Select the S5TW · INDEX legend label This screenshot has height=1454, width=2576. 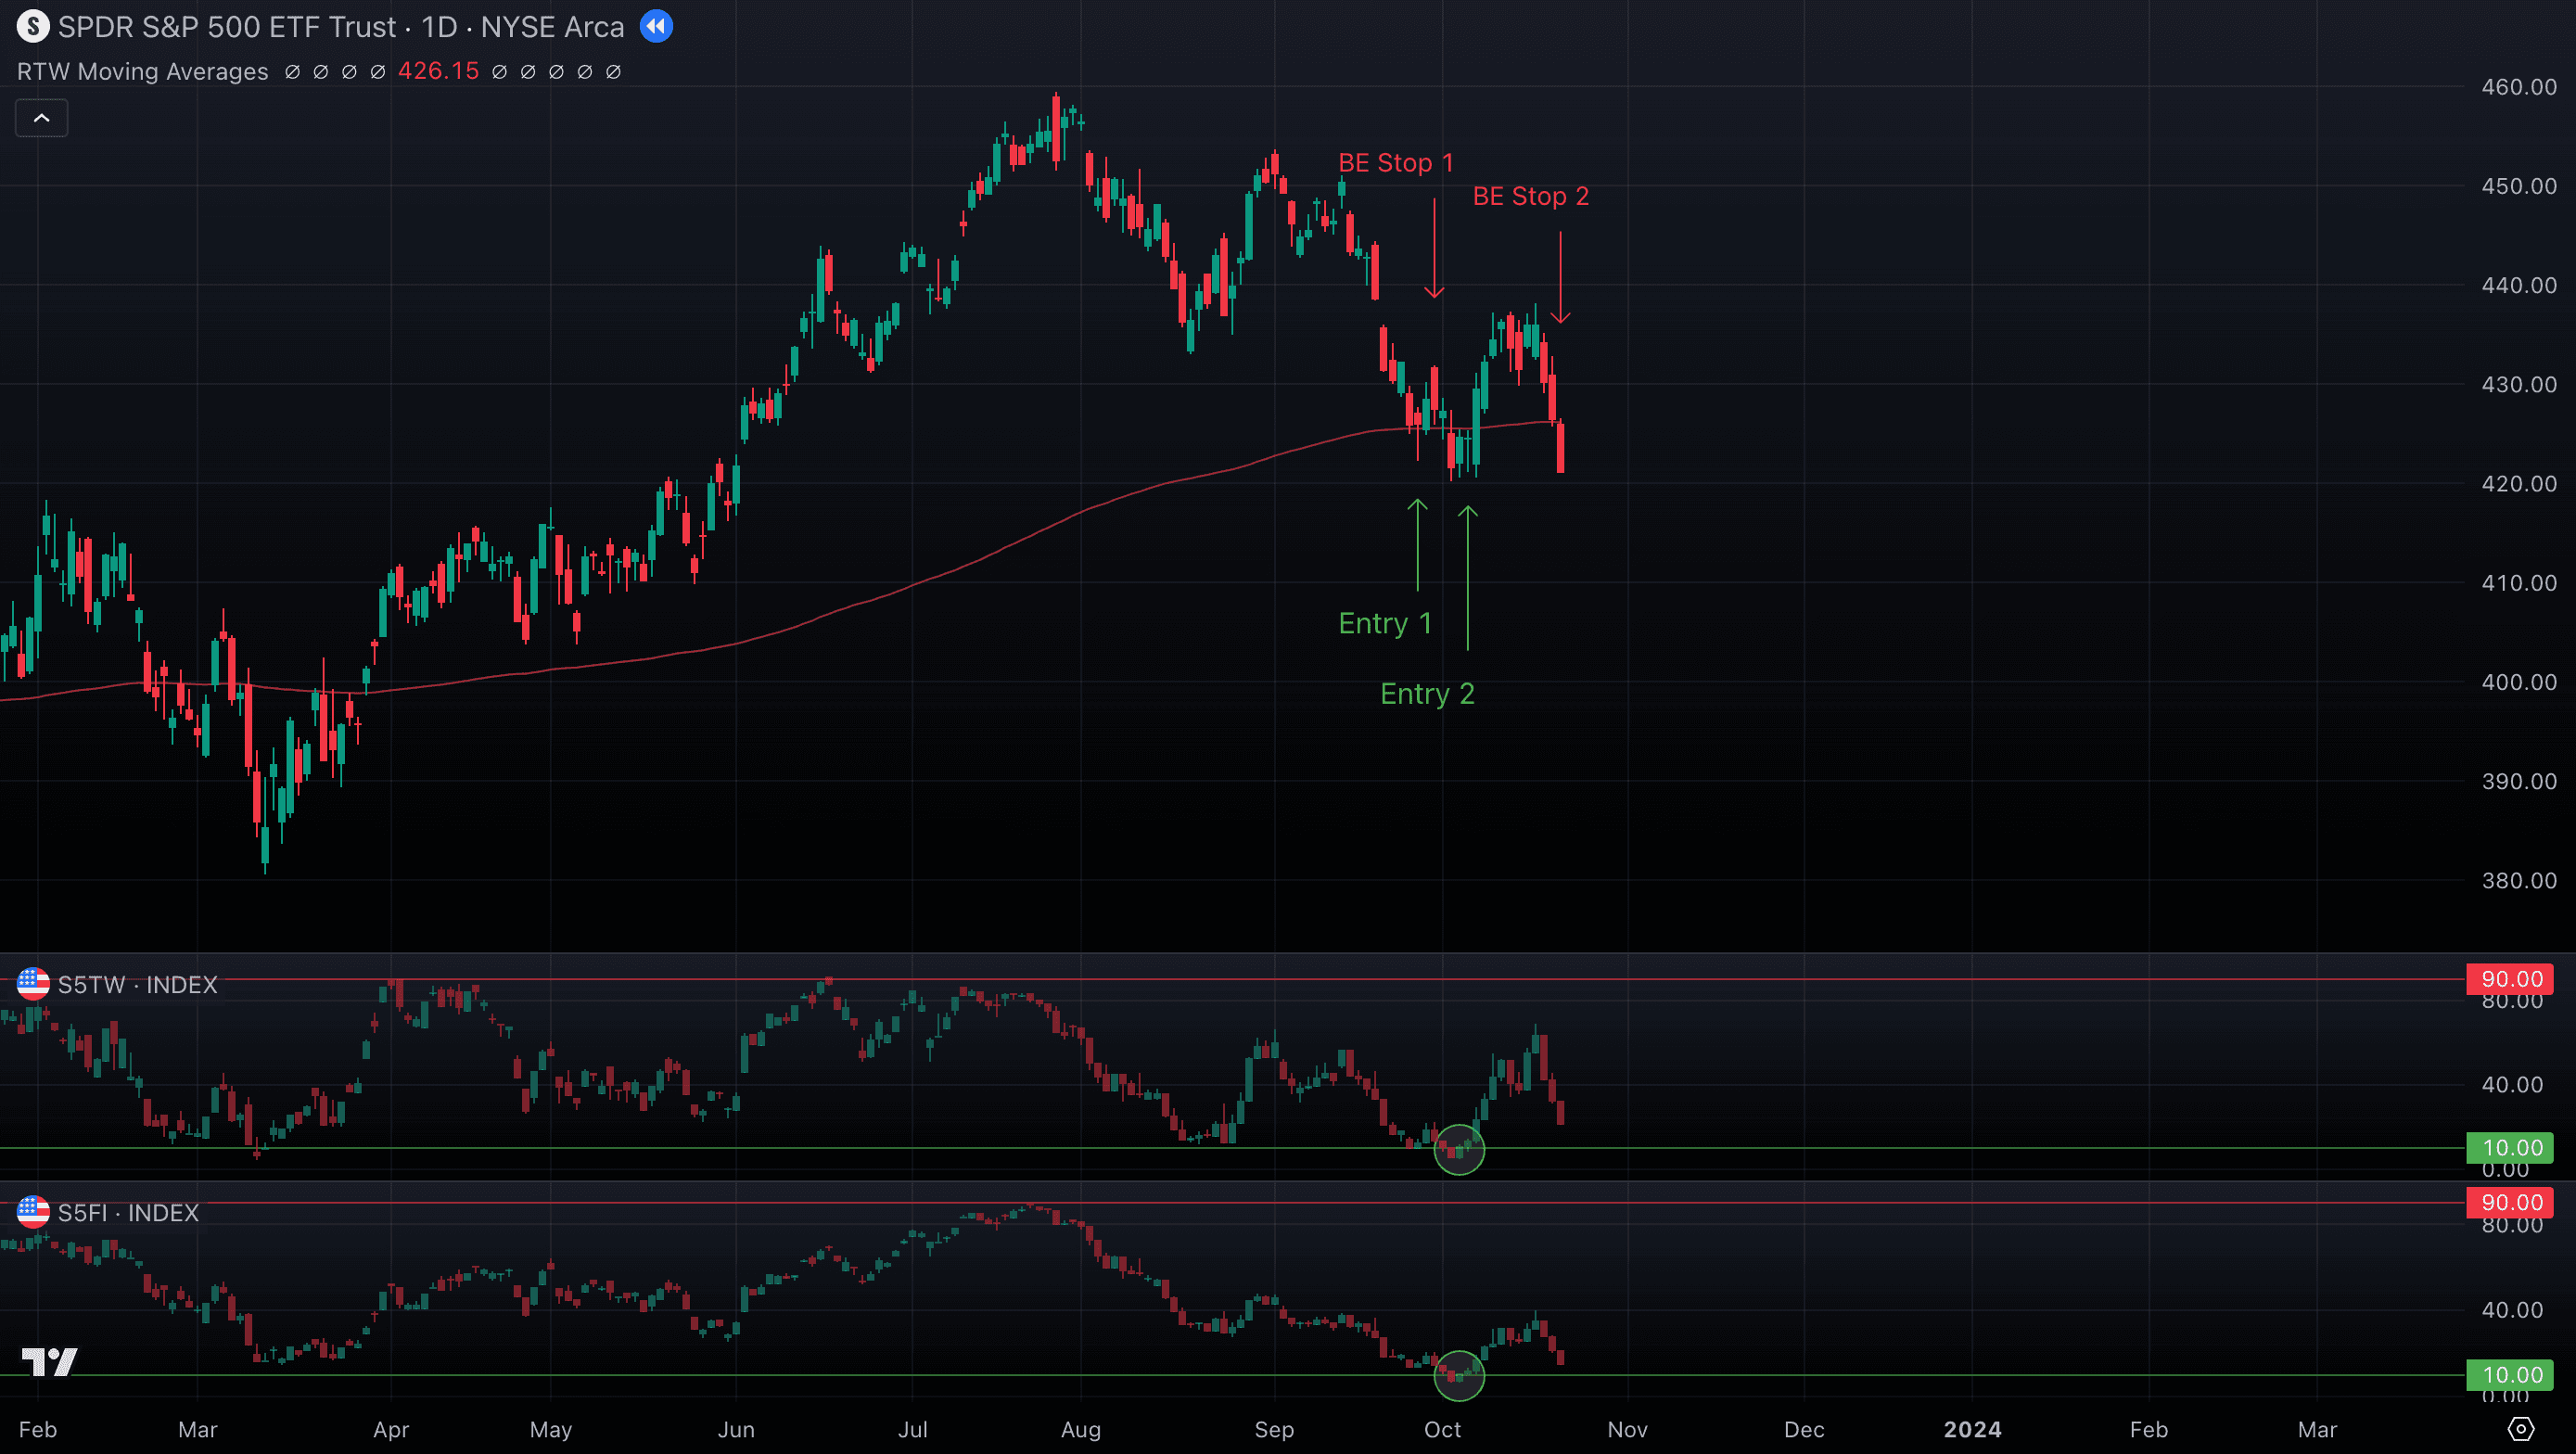137,984
